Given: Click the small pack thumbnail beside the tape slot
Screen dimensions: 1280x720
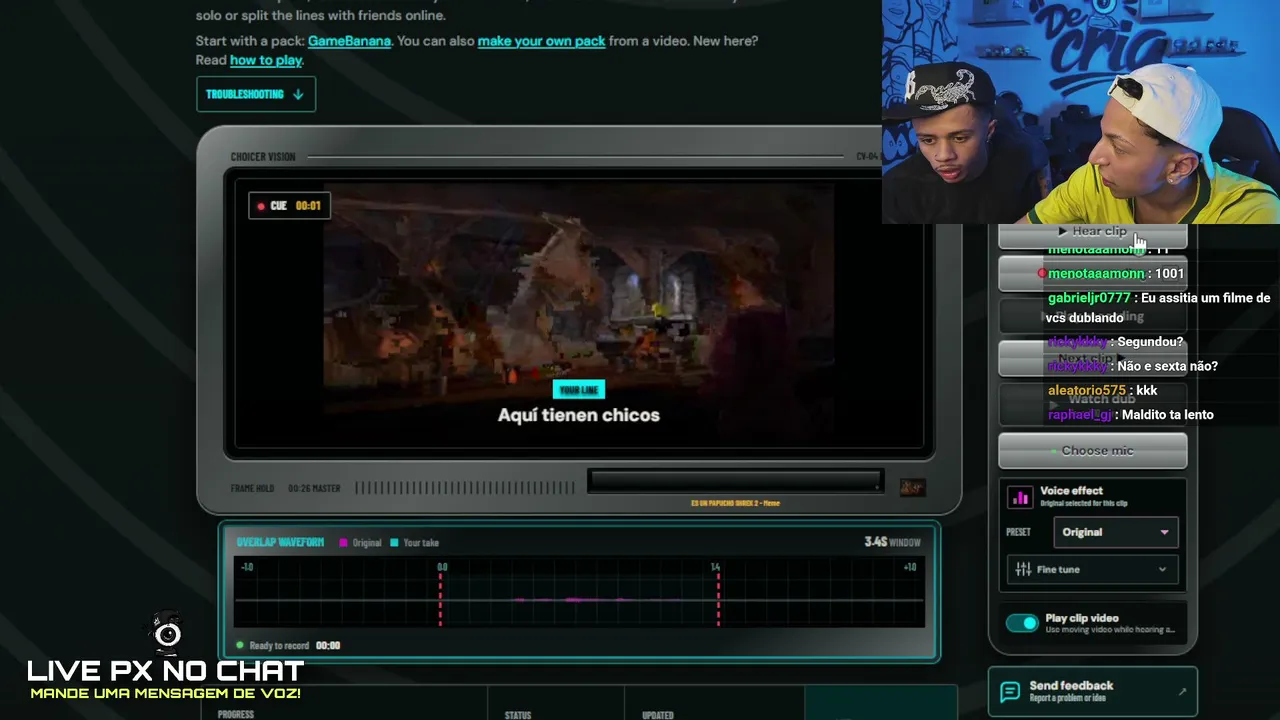Looking at the screenshot, I should point(912,487).
